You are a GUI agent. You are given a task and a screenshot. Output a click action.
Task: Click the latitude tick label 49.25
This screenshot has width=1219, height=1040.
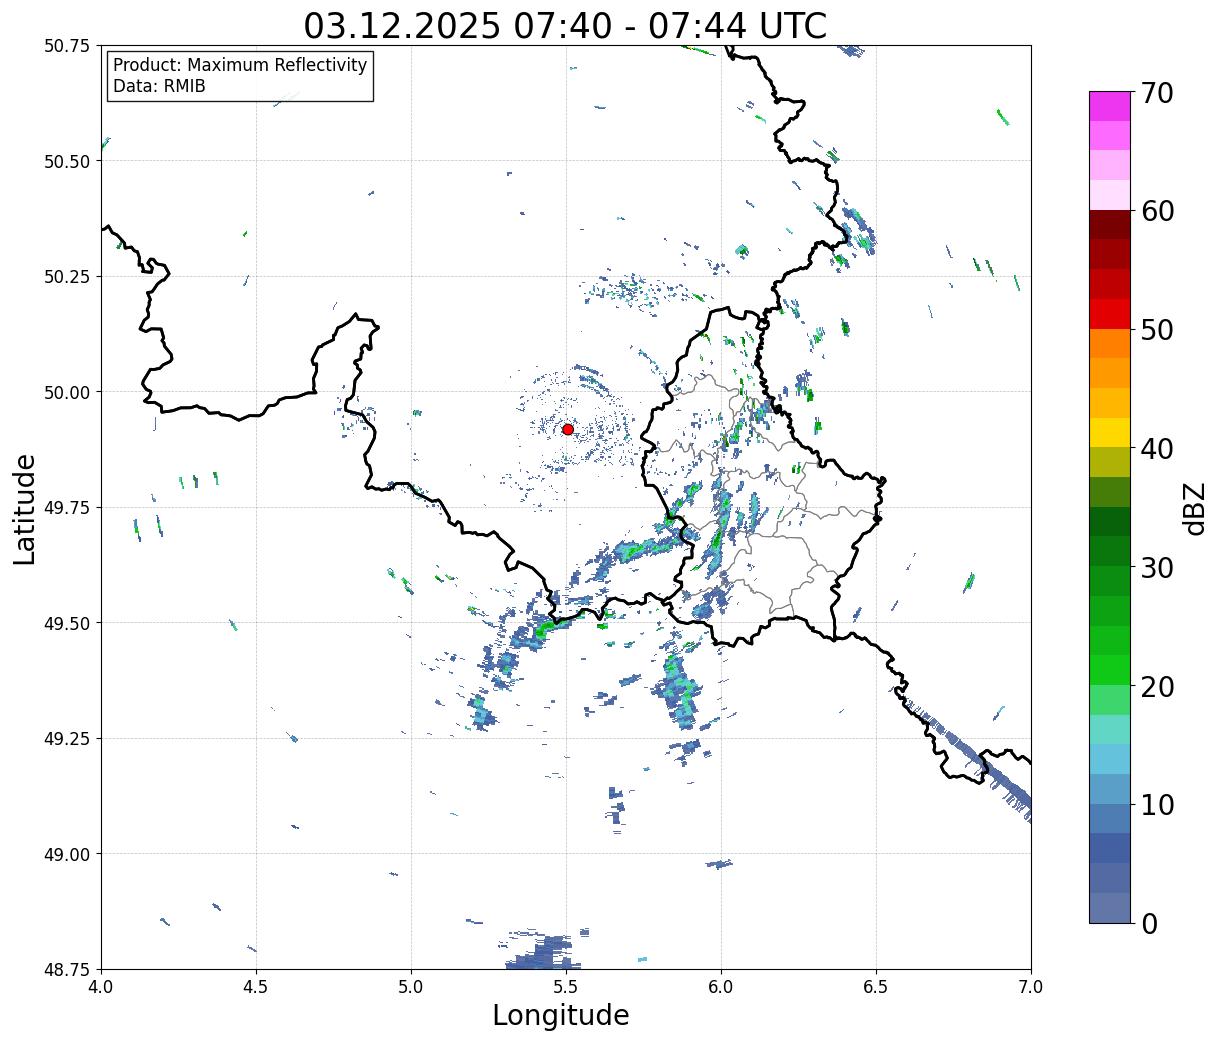point(67,739)
